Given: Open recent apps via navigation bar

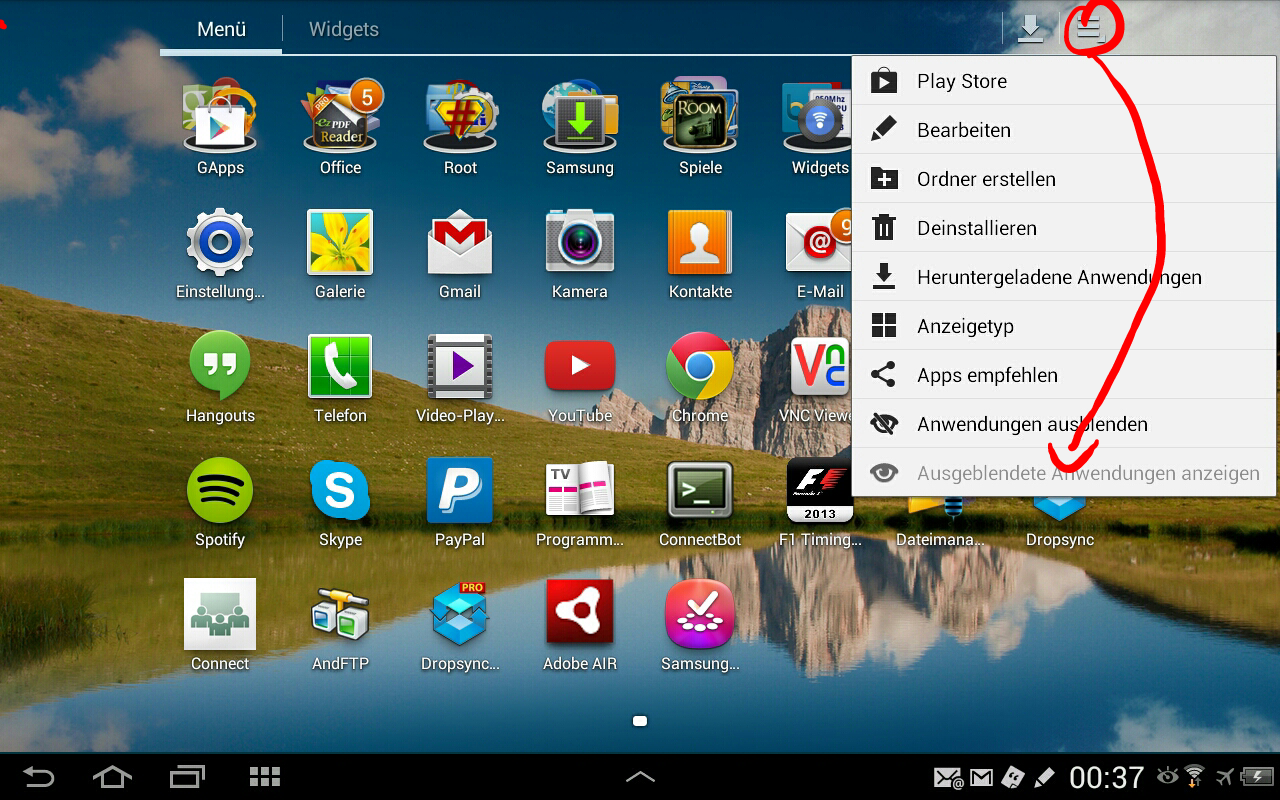Looking at the screenshot, I should coord(187,776).
